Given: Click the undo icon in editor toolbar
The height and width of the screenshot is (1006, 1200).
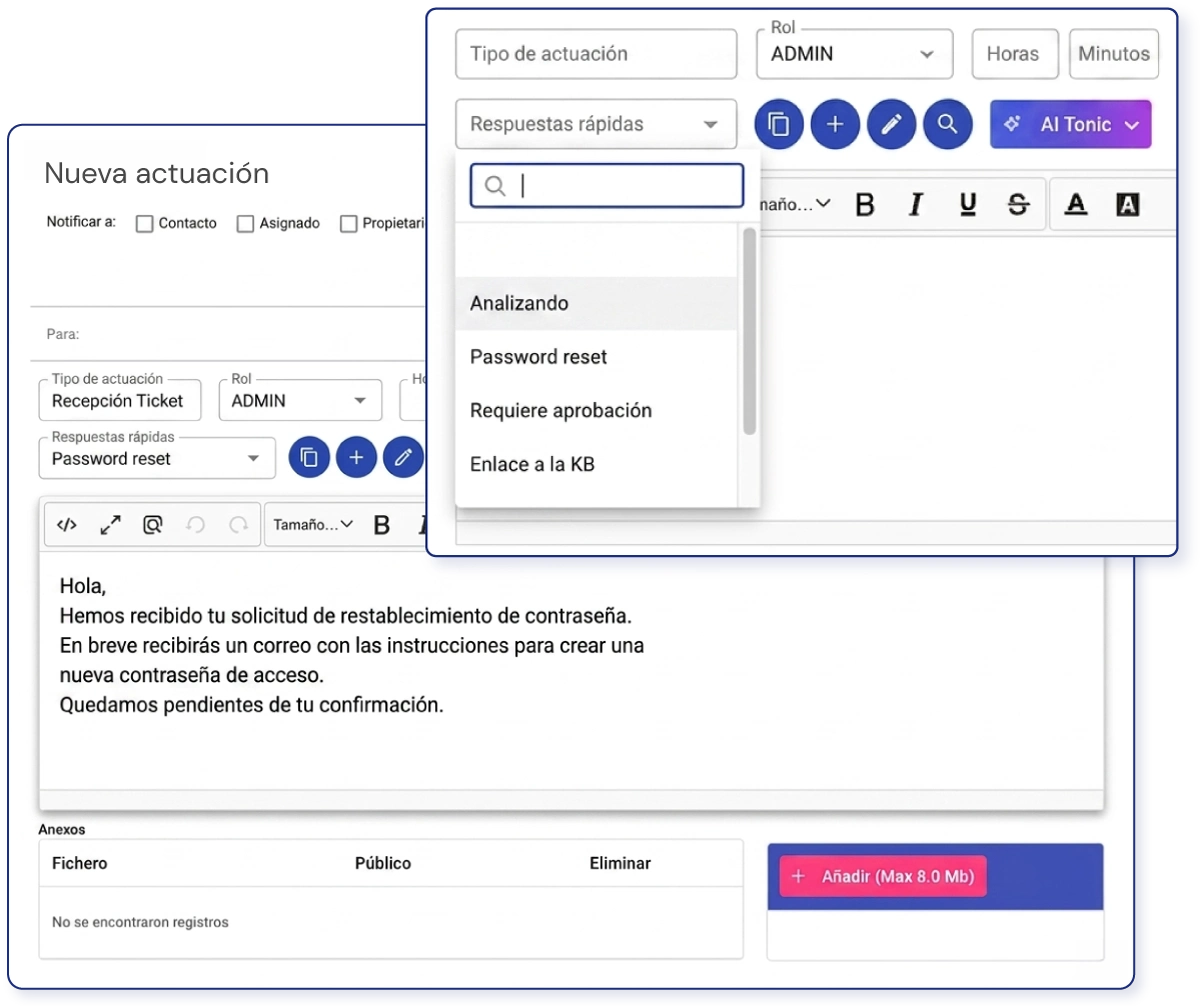Looking at the screenshot, I should click(x=196, y=524).
